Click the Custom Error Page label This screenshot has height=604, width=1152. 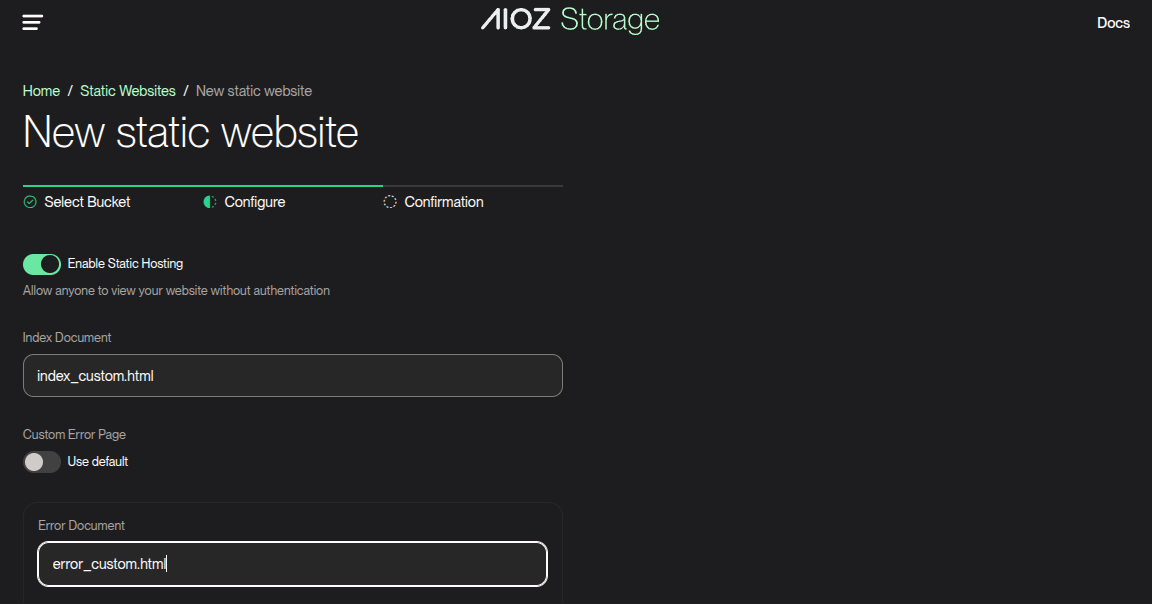[74, 435]
